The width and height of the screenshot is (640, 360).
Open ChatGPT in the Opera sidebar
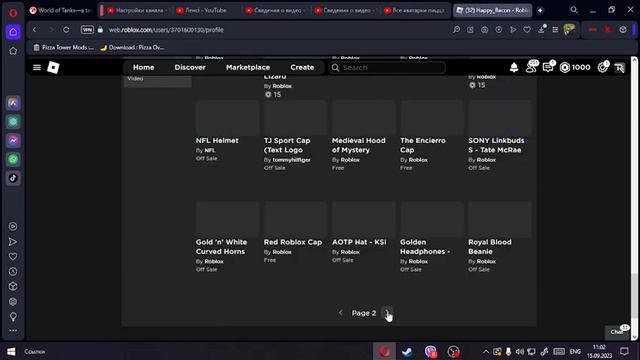pos(13,122)
